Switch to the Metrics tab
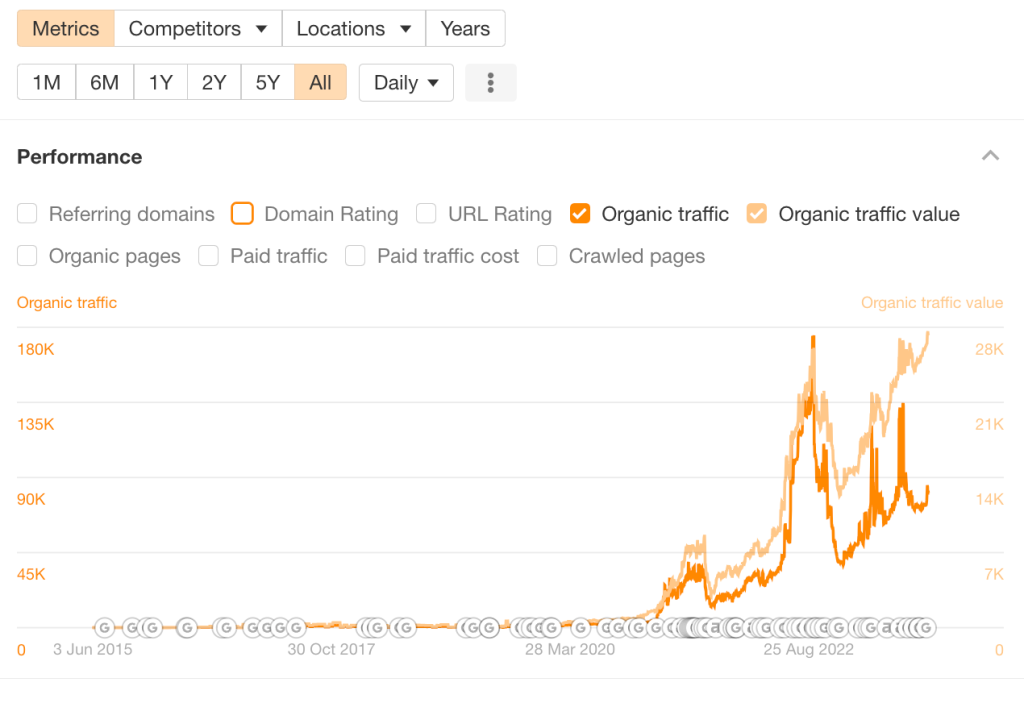This screenshot has width=1024, height=703. pyautogui.click(x=66, y=28)
